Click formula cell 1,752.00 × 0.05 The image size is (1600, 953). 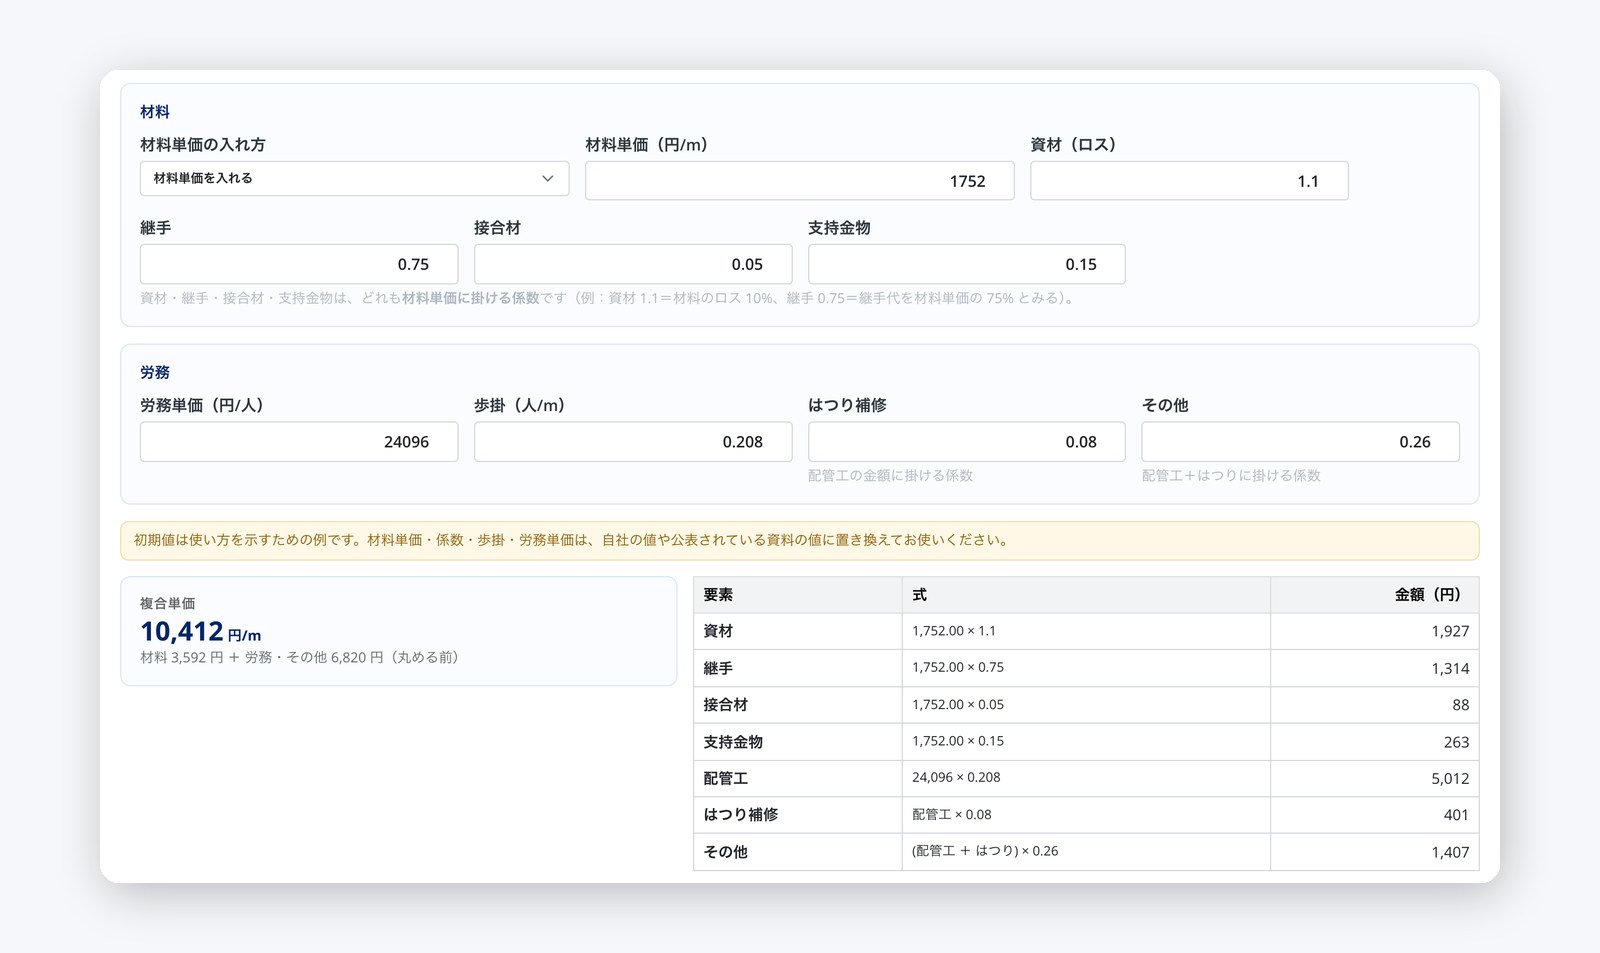[1086, 705]
